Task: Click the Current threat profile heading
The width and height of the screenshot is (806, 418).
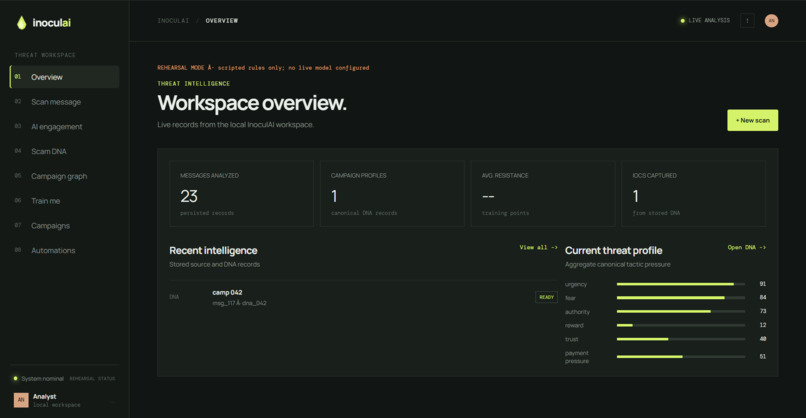Action: point(614,250)
